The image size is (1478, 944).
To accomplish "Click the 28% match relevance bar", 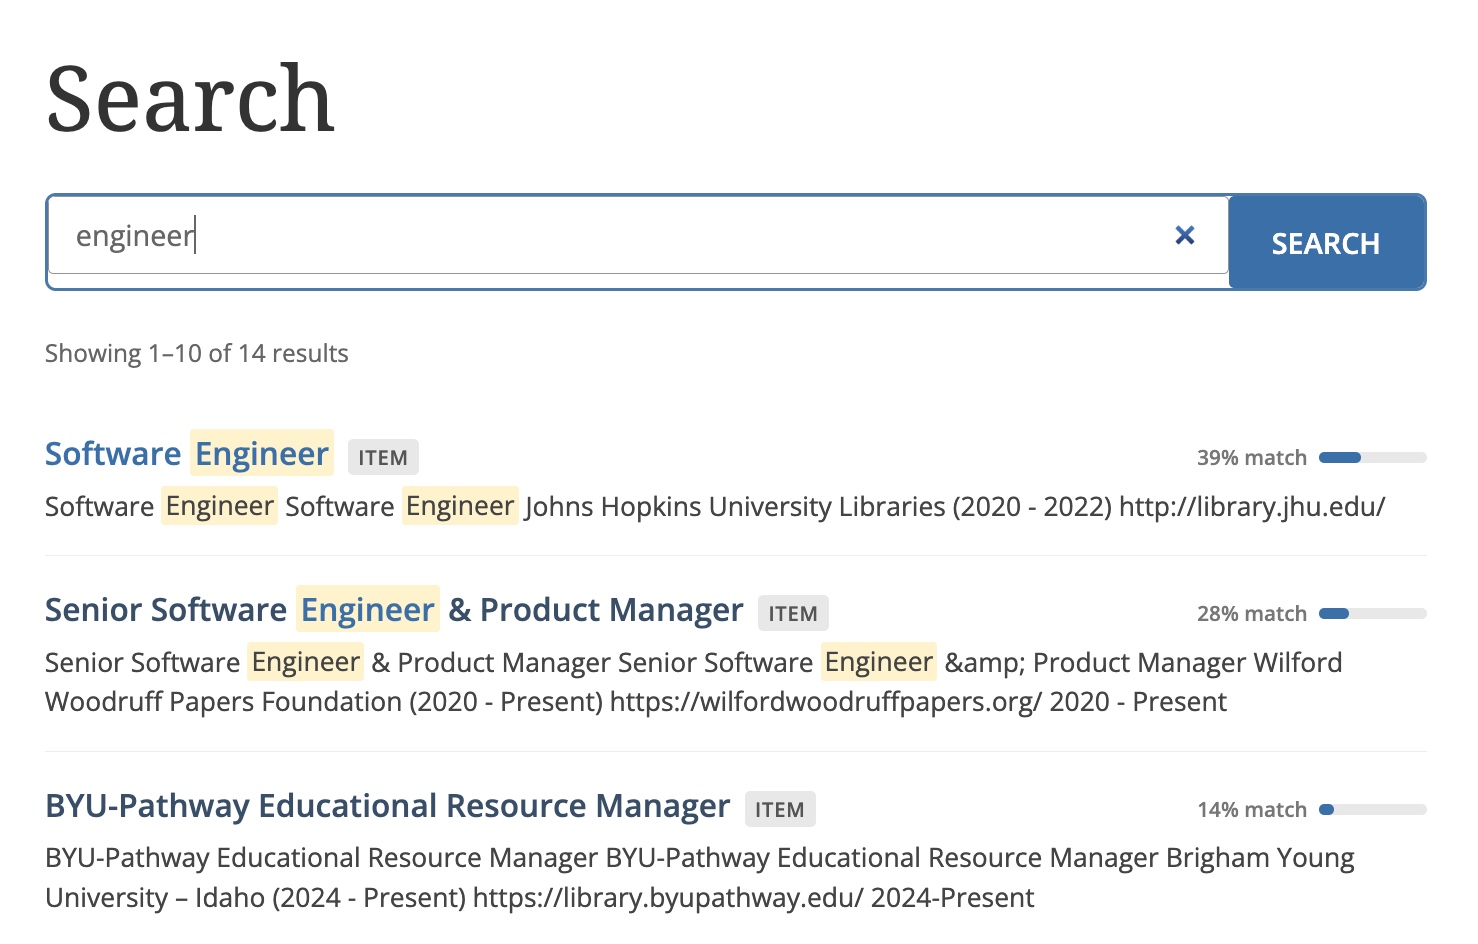I will tap(1372, 614).
